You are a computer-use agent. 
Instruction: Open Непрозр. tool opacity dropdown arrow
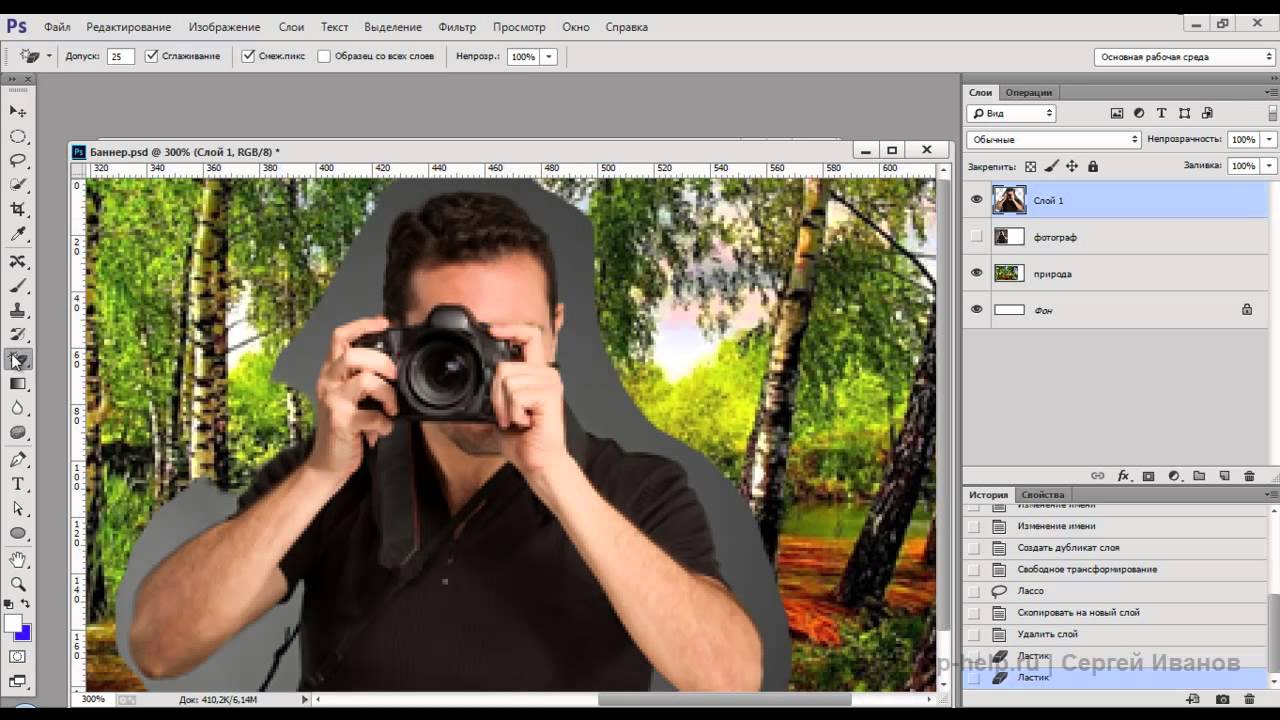pyautogui.click(x=549, y=57)
